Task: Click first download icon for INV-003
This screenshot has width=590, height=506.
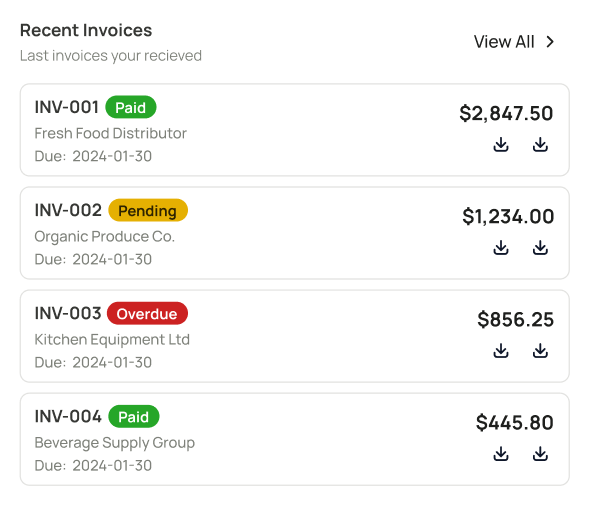Action: point(501,351)
